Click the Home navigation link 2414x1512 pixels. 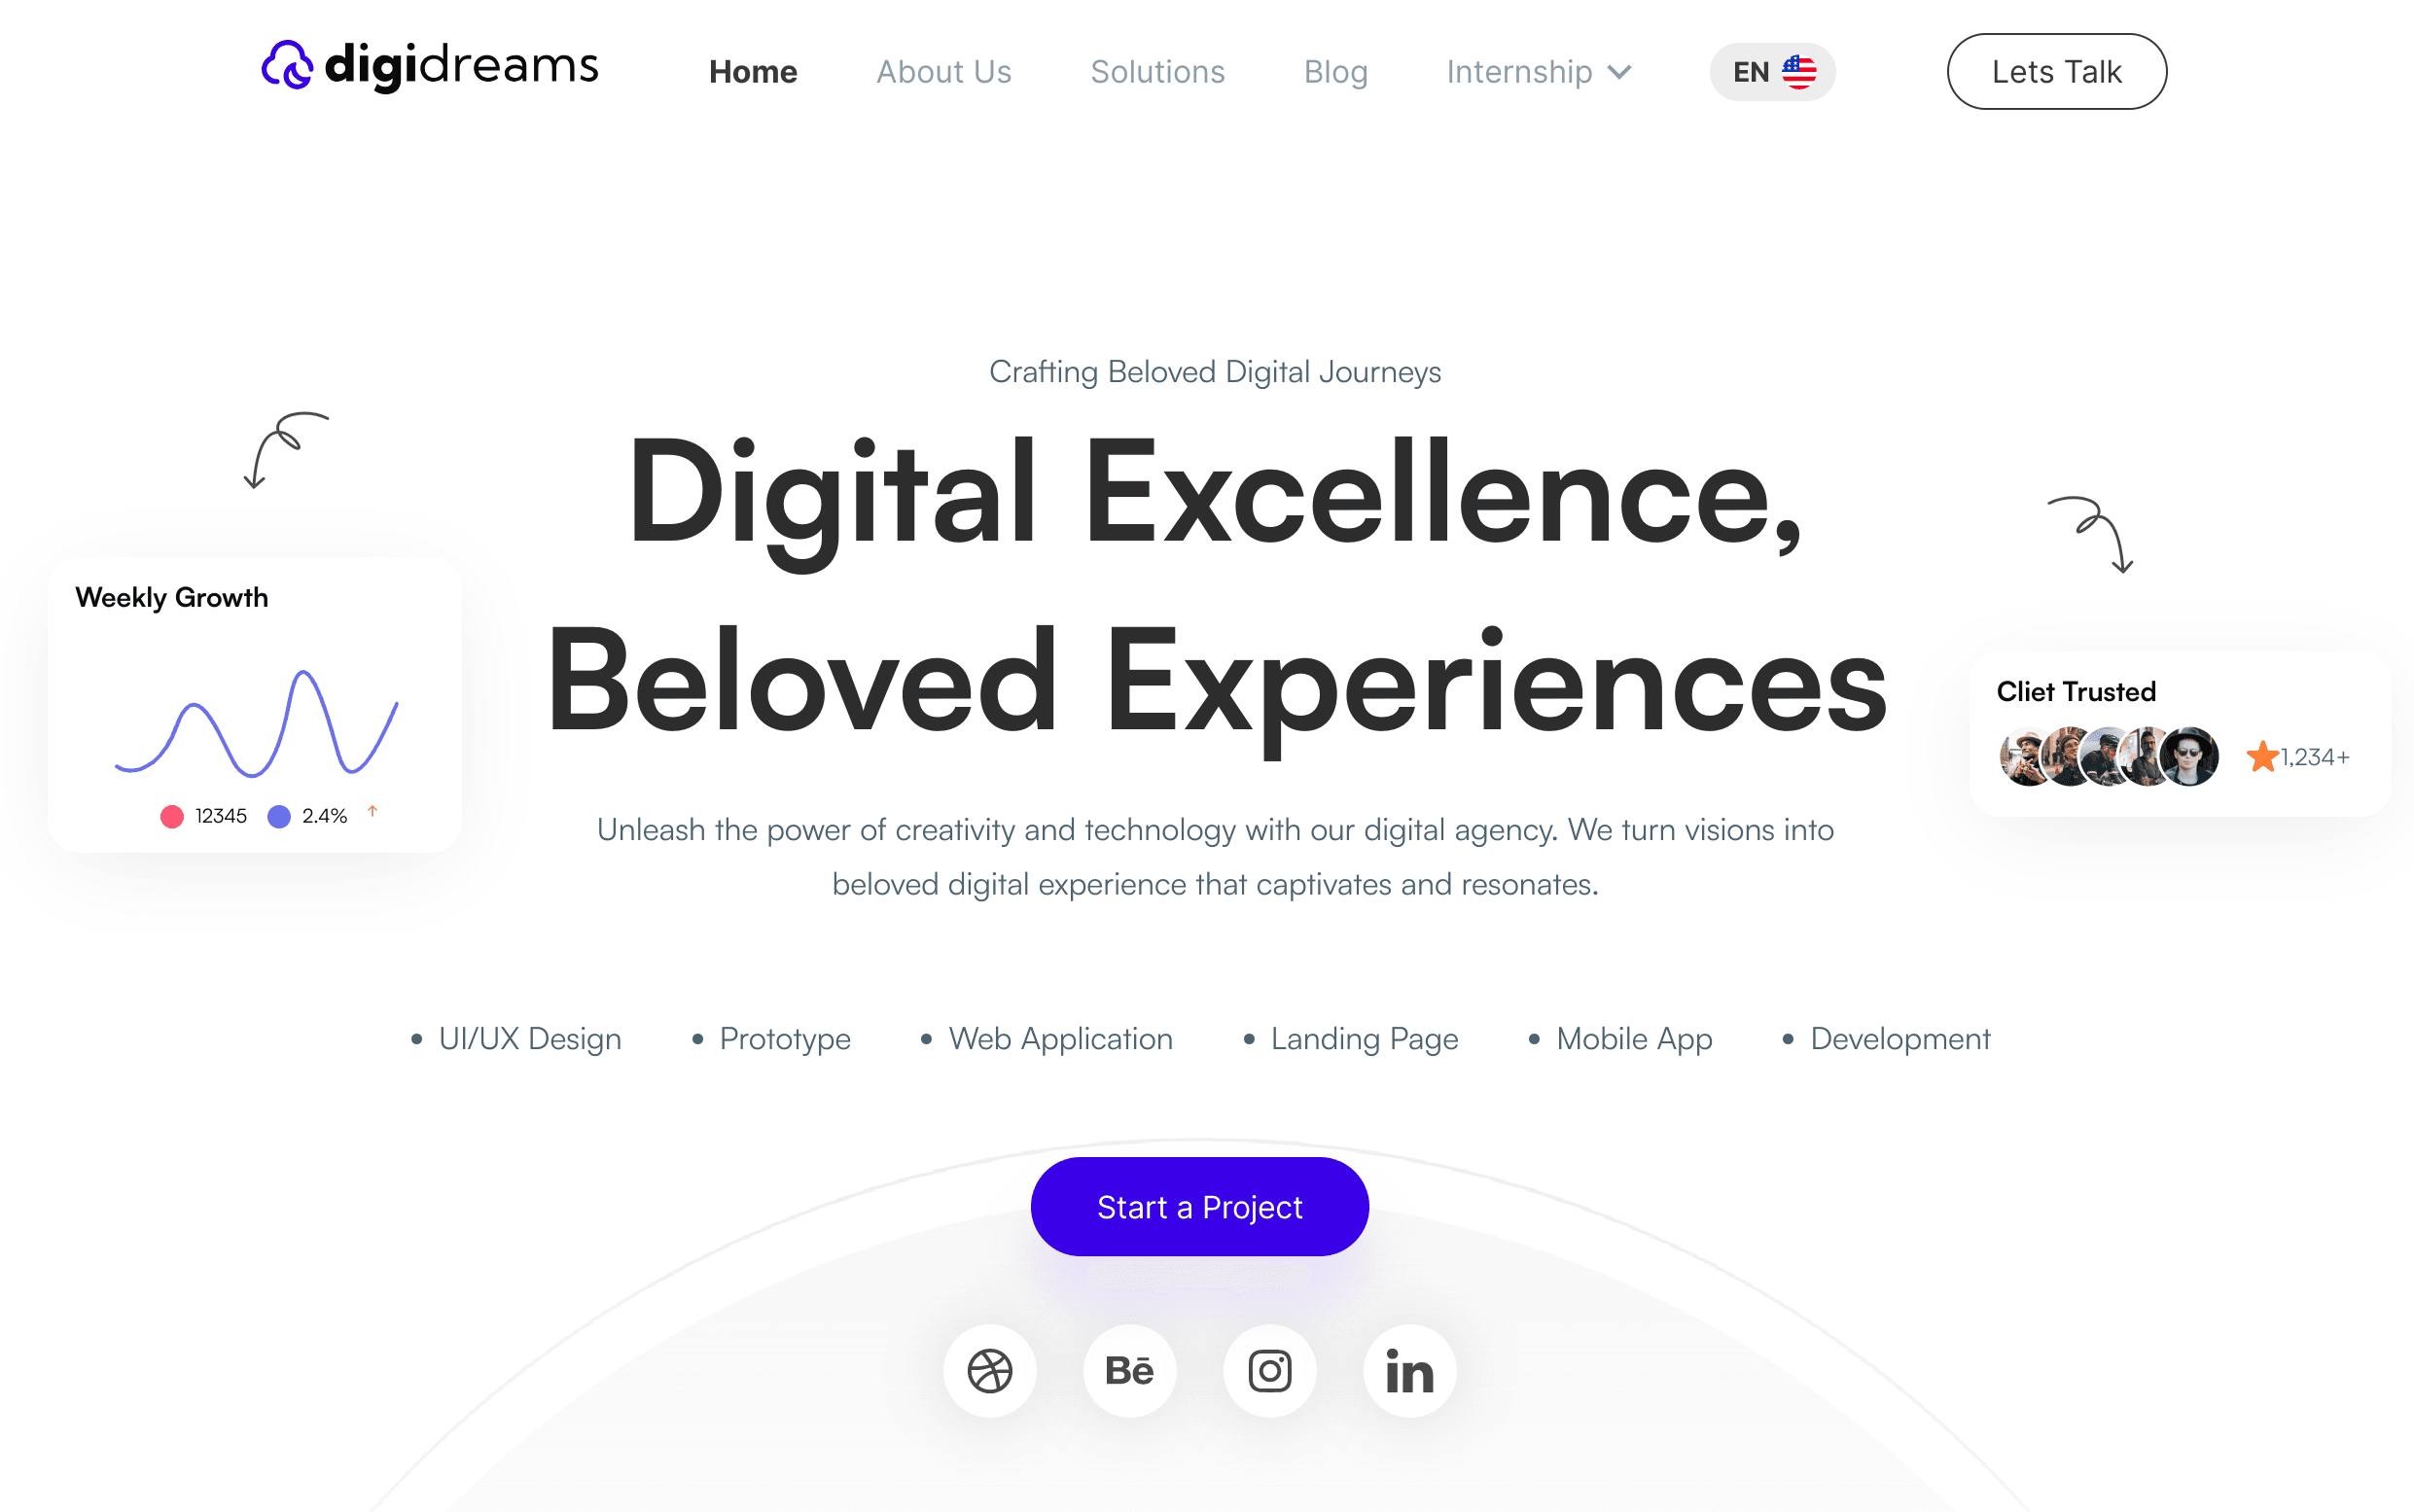[x=753, y=70]
